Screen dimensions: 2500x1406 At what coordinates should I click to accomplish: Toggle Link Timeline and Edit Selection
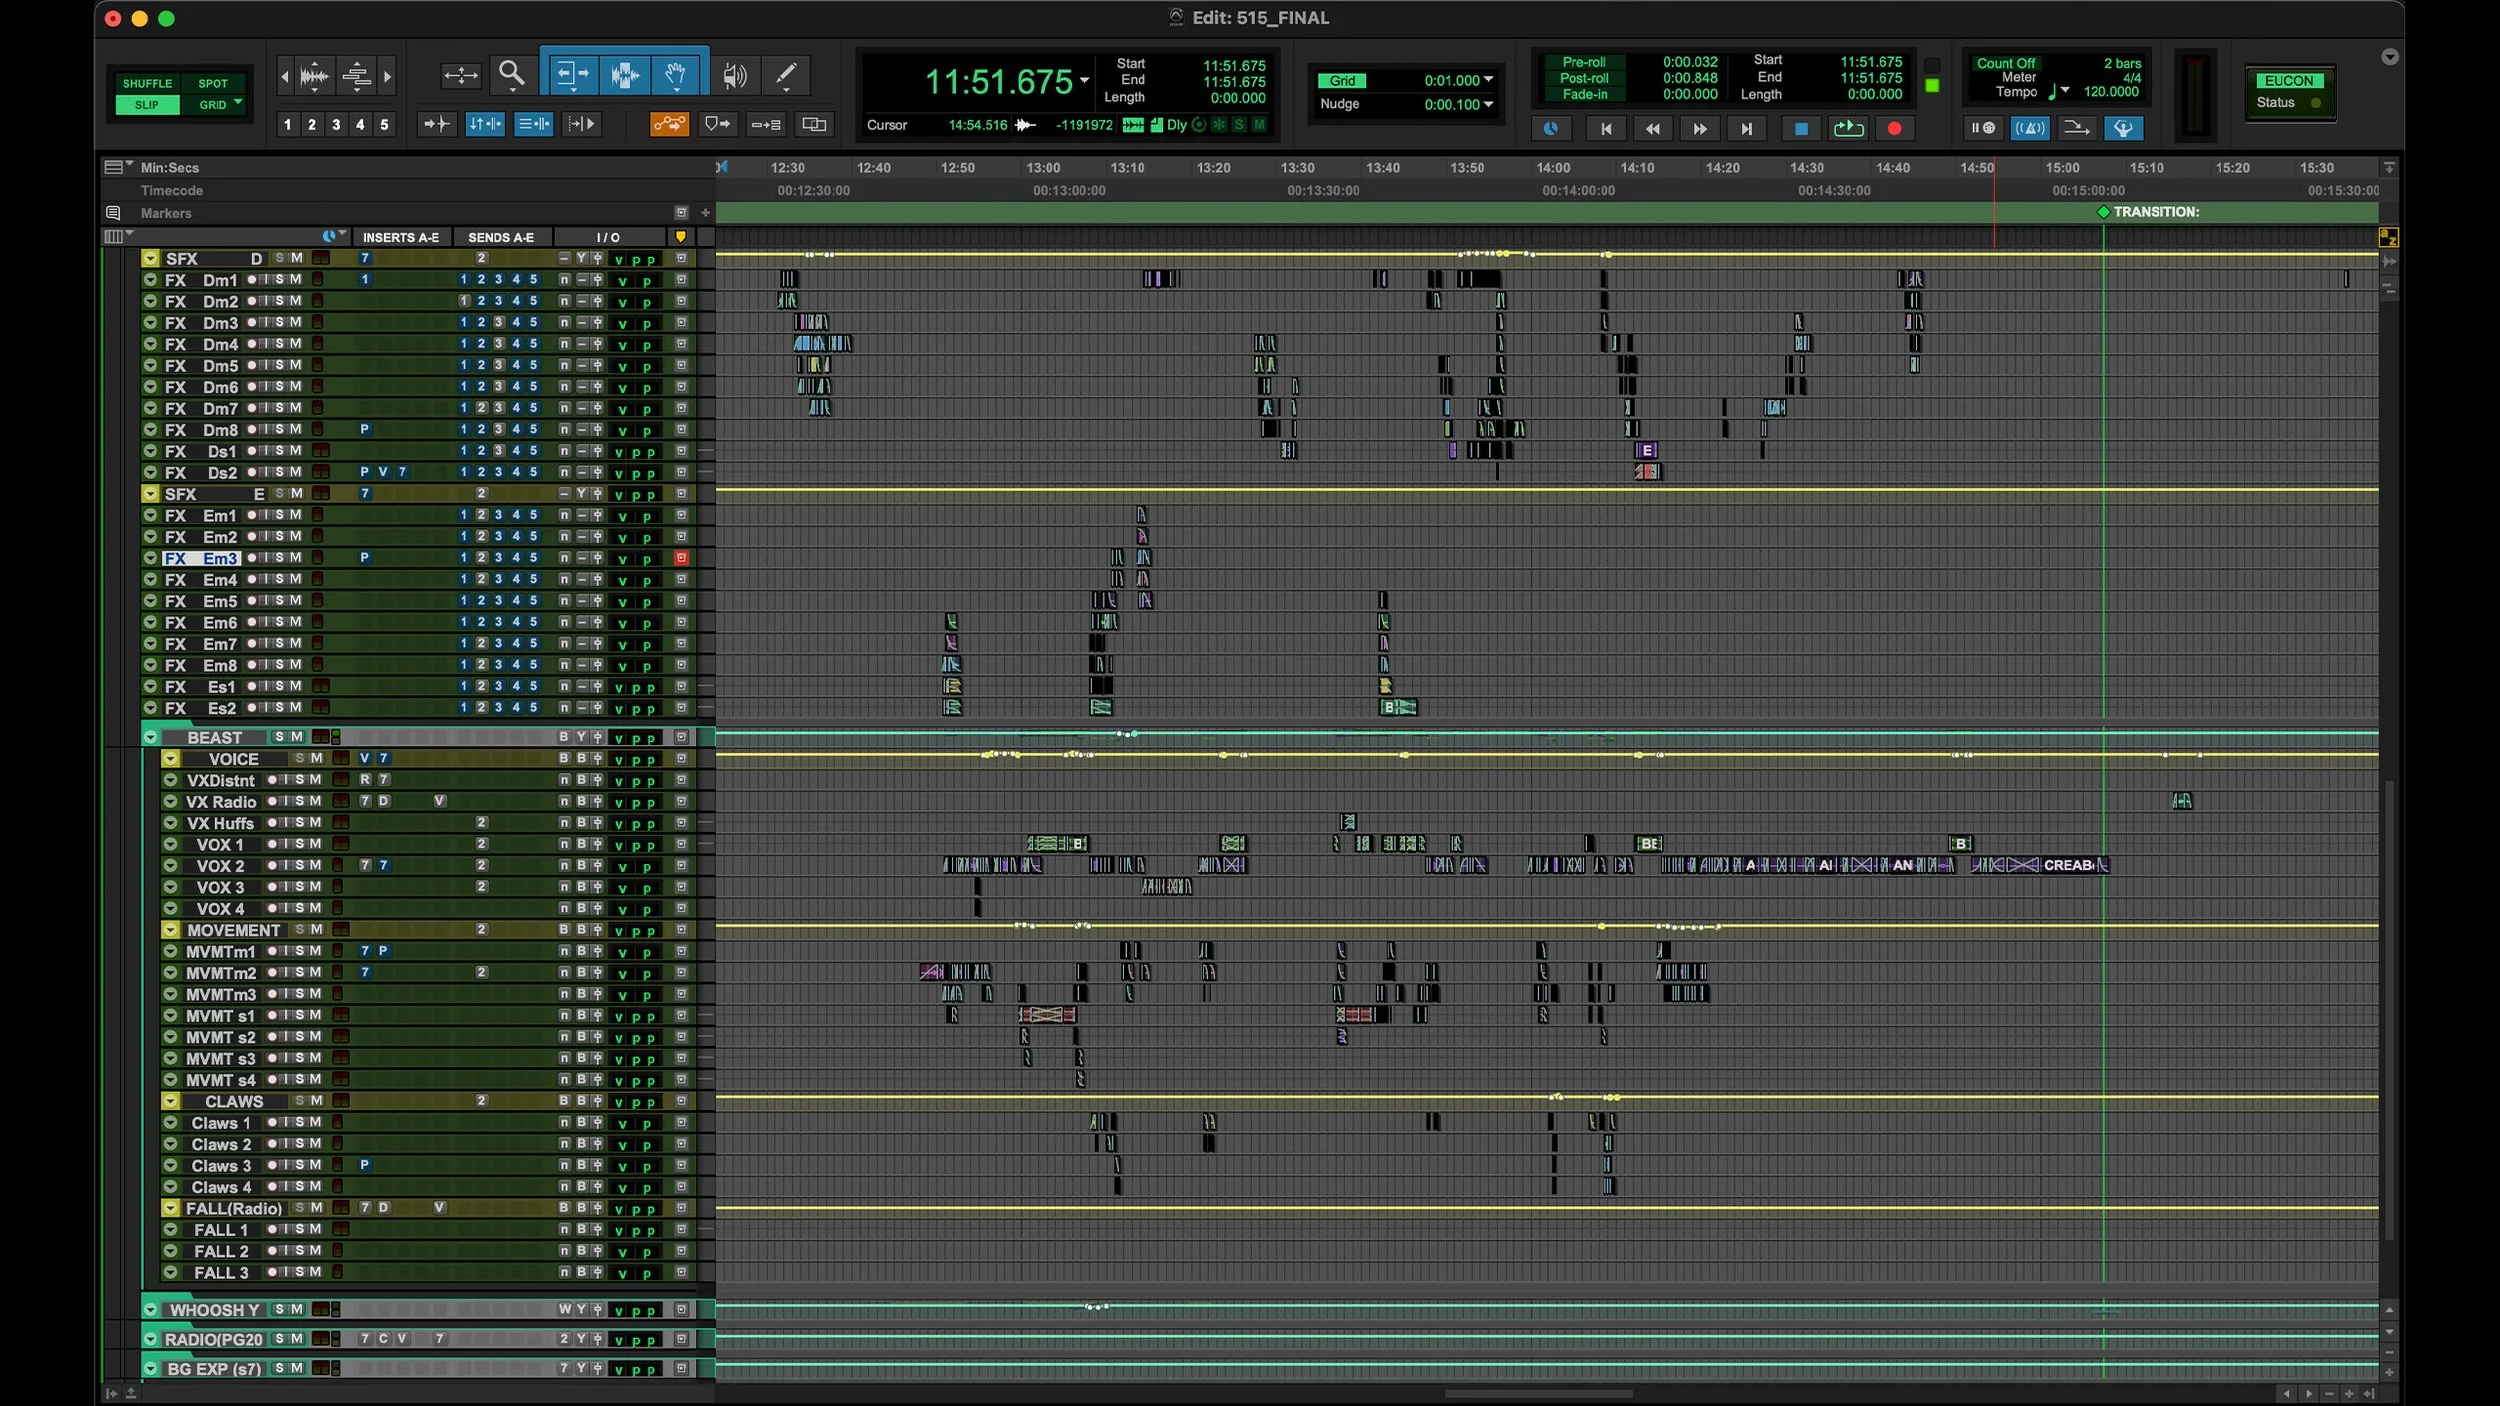point(484,124)
